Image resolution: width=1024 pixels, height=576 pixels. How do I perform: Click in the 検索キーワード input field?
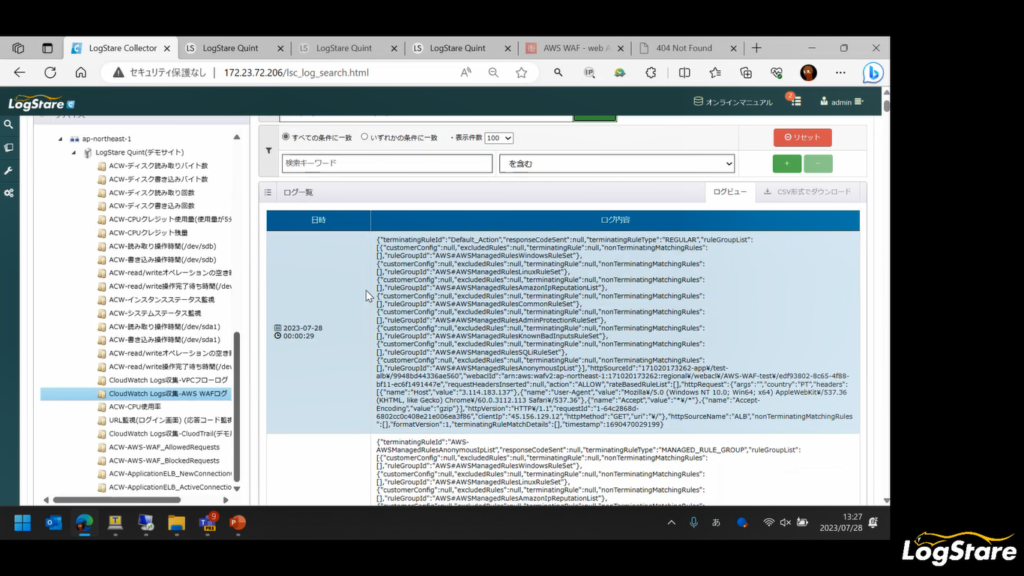pos(387,163)
